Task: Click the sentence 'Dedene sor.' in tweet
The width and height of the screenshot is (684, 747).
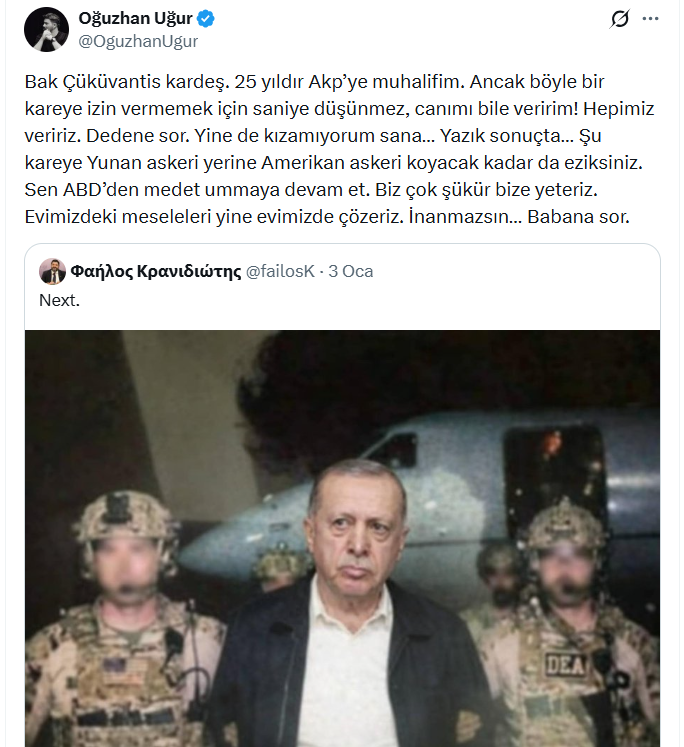Action: 138,136
